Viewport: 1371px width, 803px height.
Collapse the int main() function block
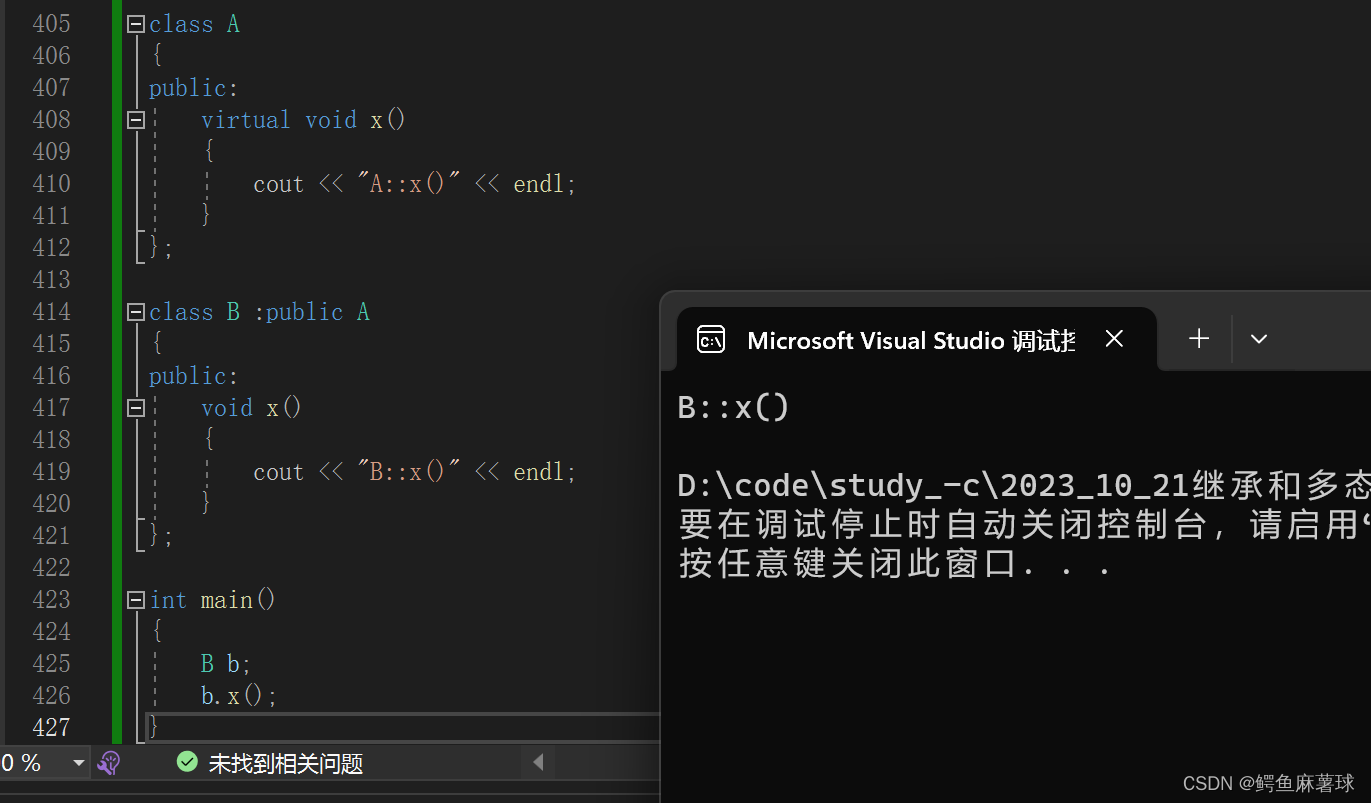pos(136,600)
